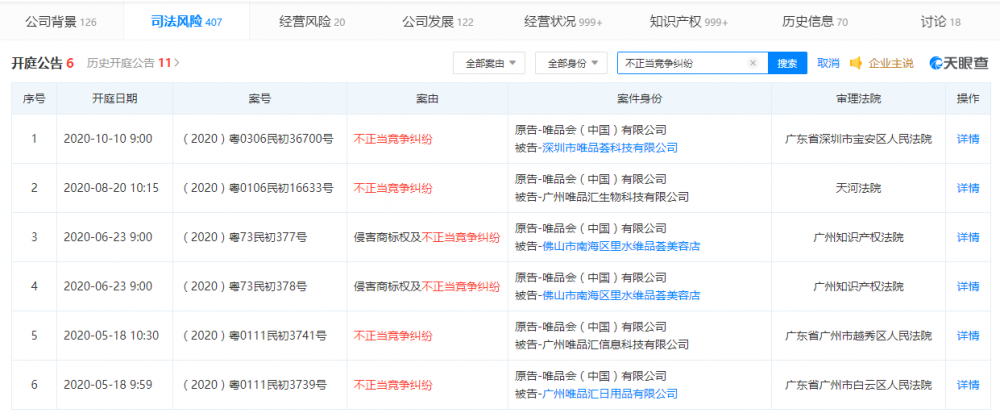Viewport: 1000px width, 413px height.
Task: Click the 企业主说 speaker icon
Action: click(x=856, y=62)
